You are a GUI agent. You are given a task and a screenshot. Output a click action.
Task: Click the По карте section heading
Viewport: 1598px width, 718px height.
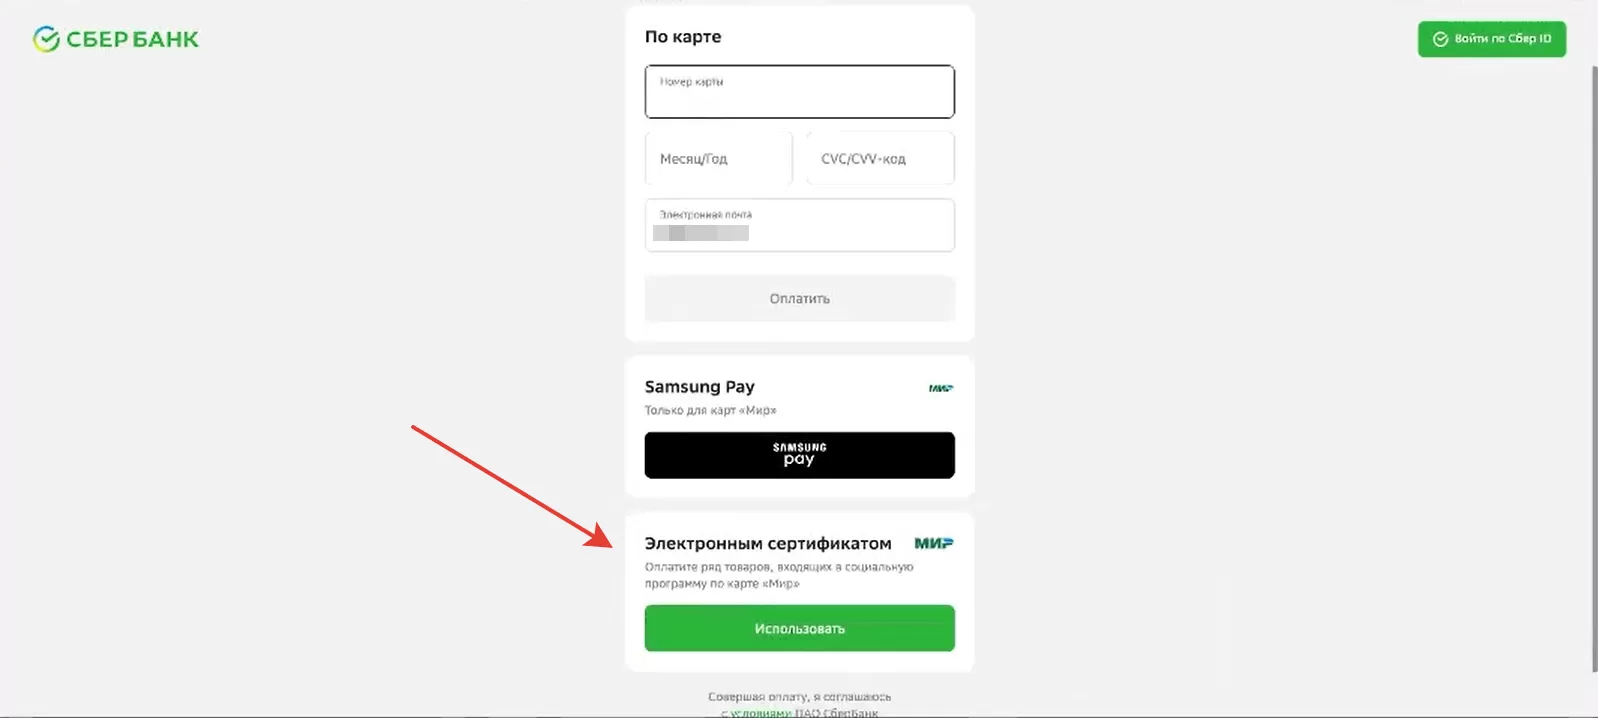click(x=683, y=36)
